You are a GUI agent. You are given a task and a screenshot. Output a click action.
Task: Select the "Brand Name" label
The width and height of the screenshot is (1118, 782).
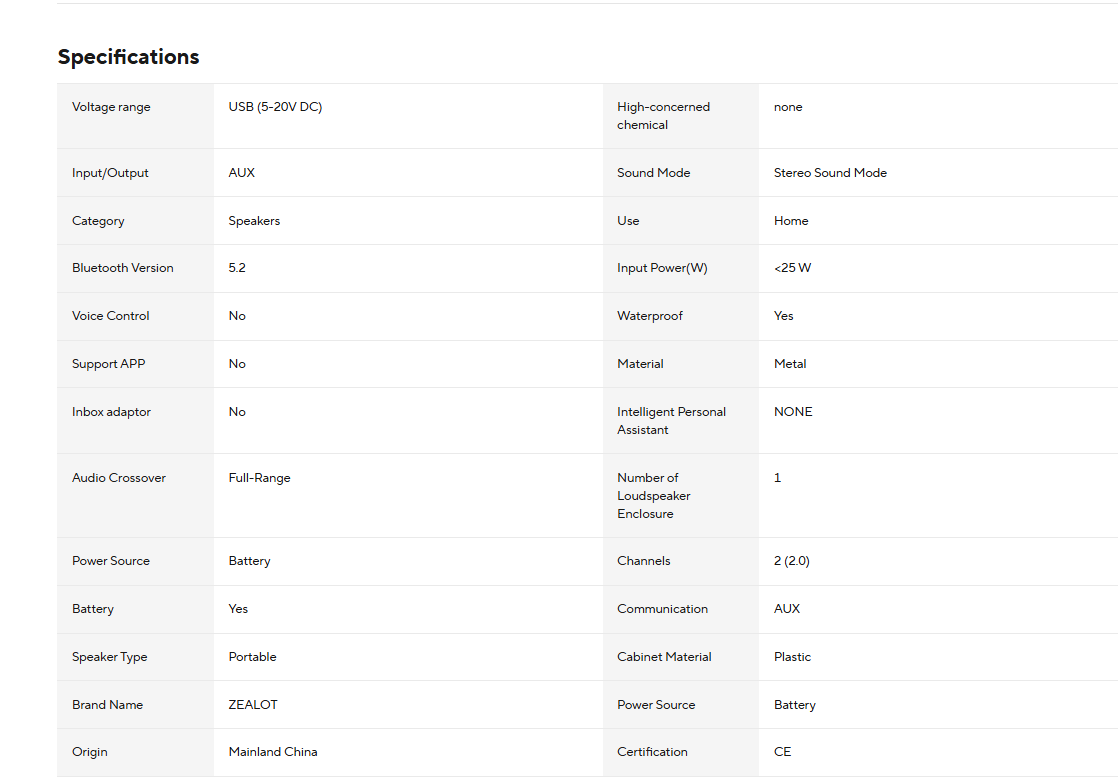[108, 704]
